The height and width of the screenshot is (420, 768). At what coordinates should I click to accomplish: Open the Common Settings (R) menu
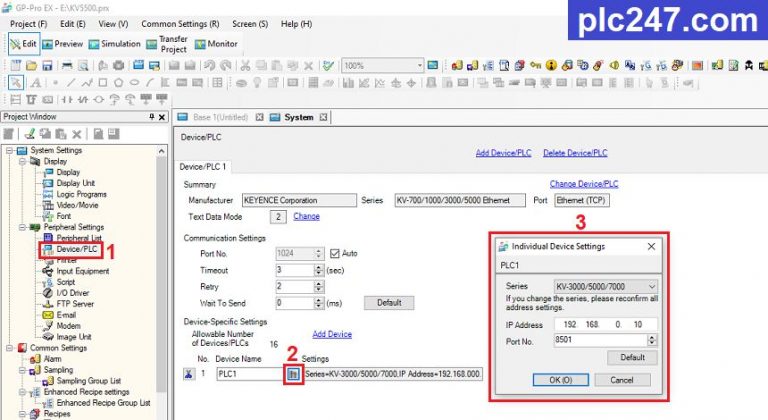click(180, 22)
